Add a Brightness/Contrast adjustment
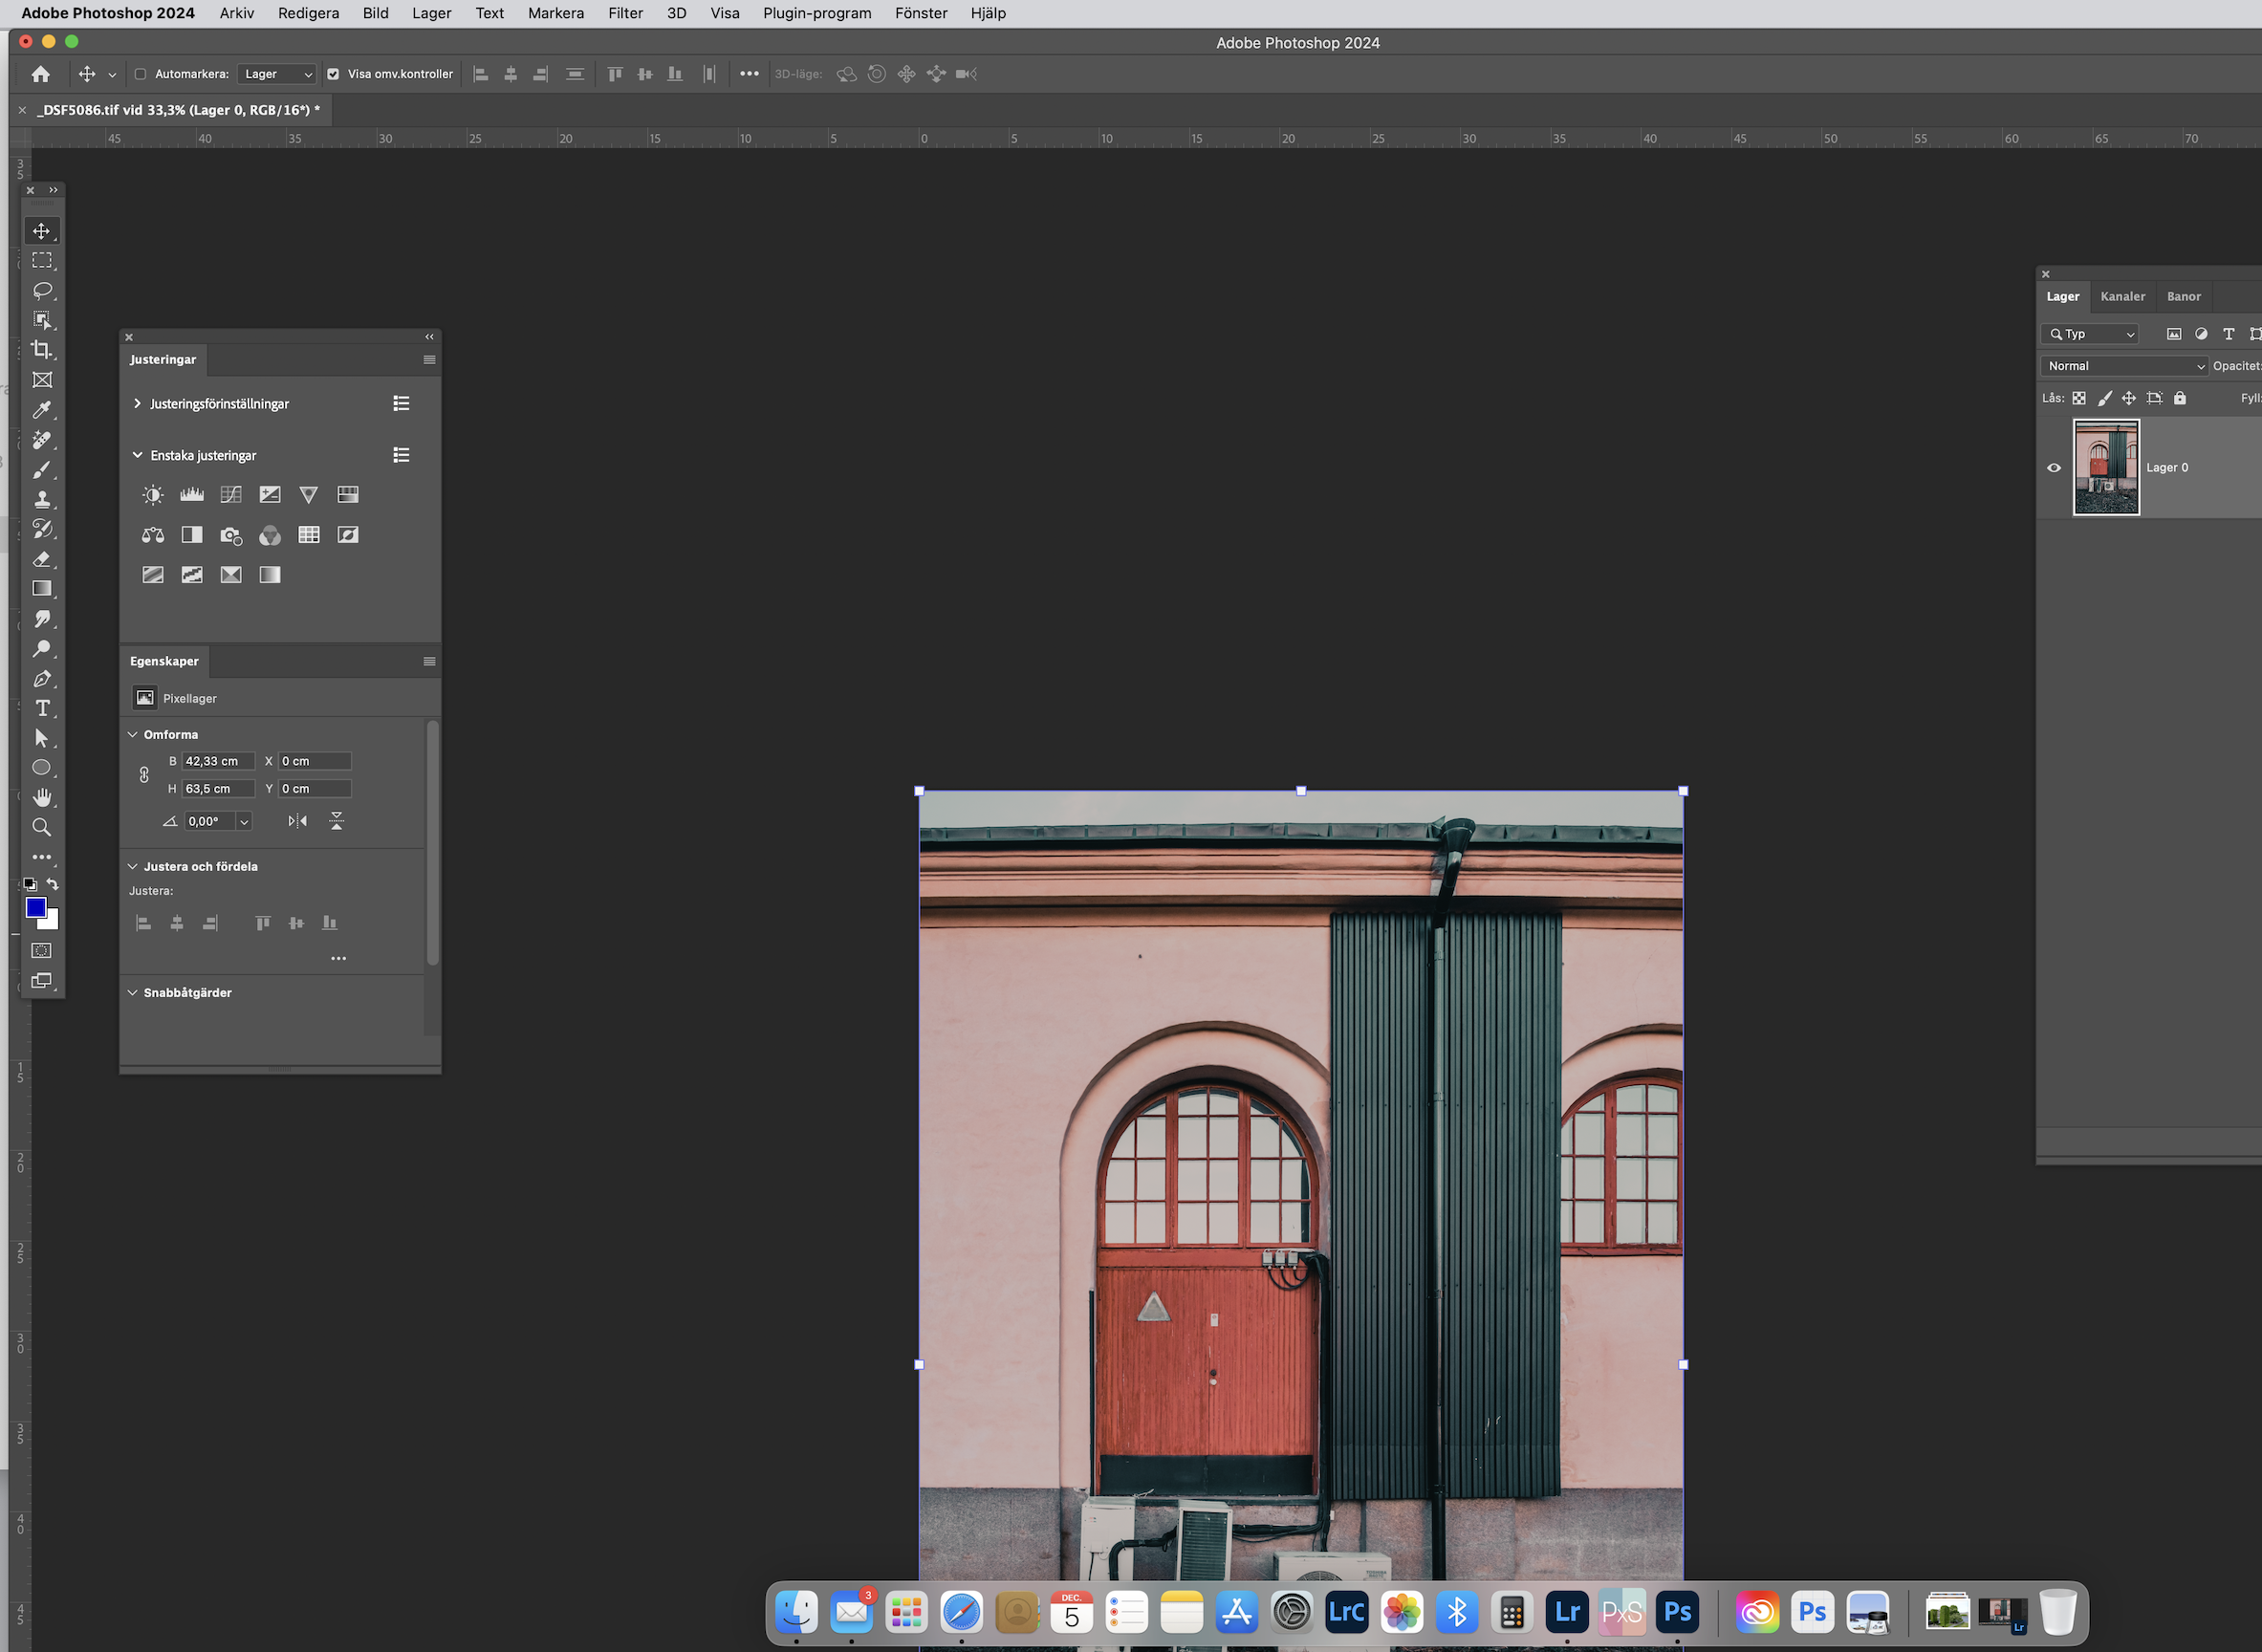2262x1652 pixels. [x=153, y=493]
